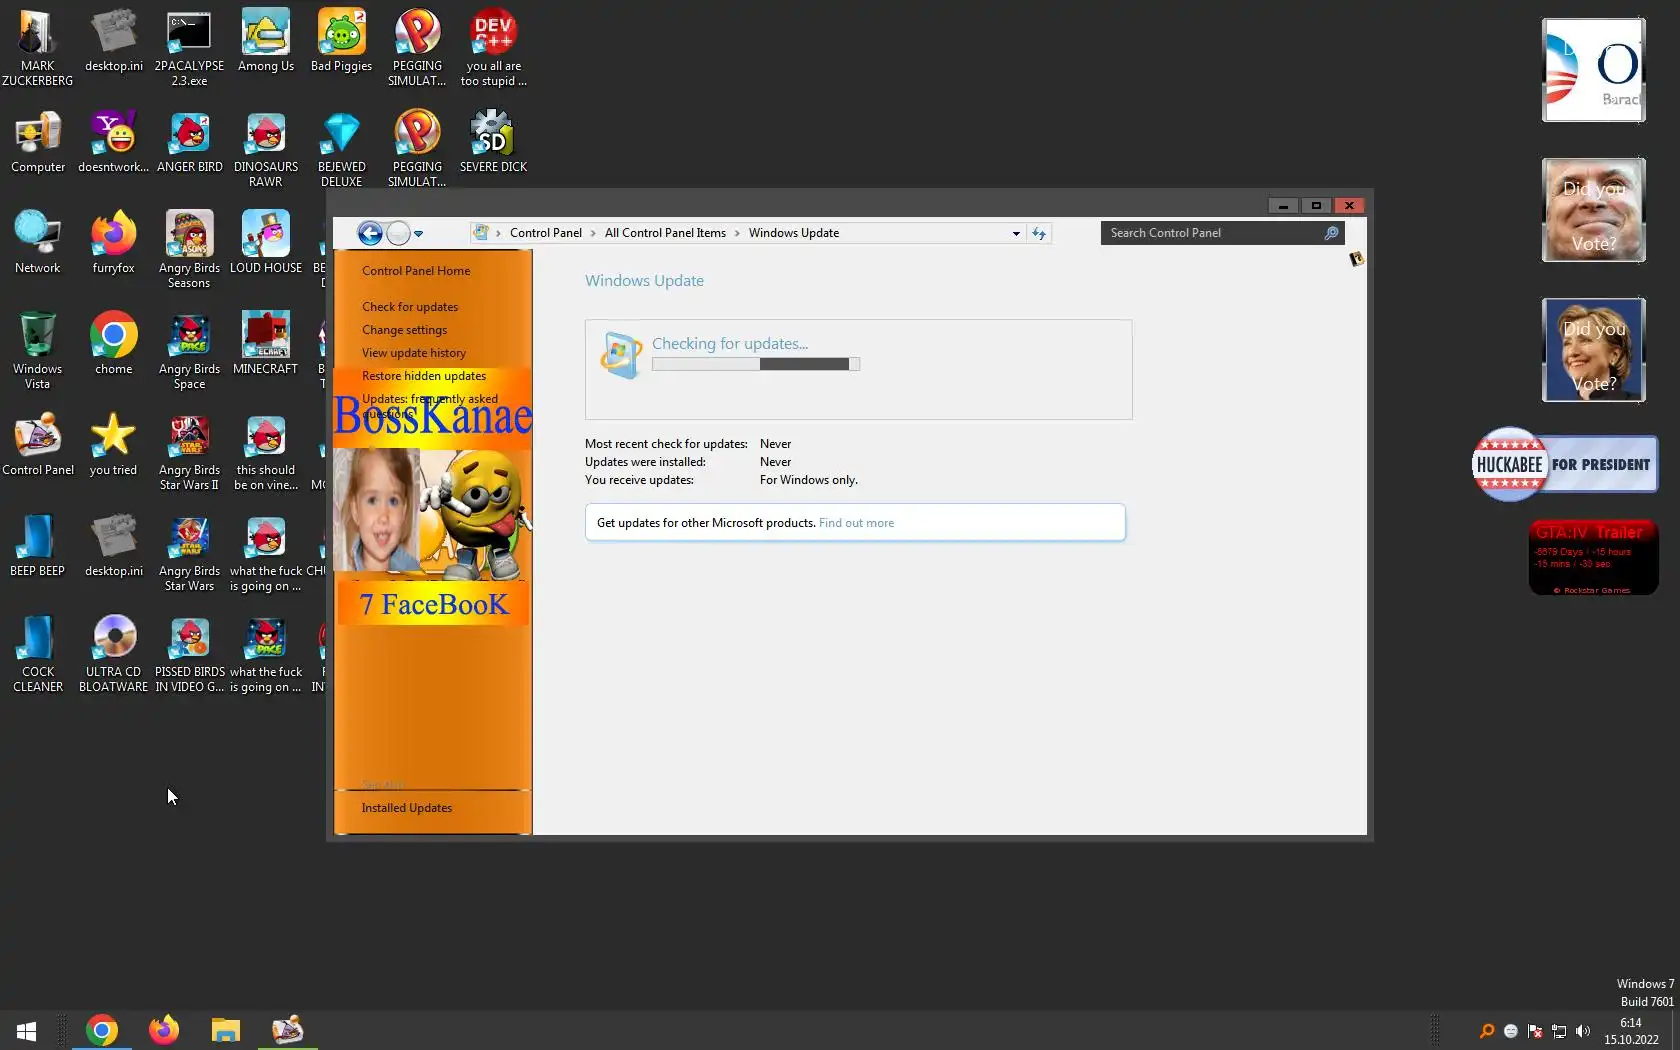Click the 'you tried' star icon
The height and width of the screenshot is (1050, 1680).
[x=113, y=445]
